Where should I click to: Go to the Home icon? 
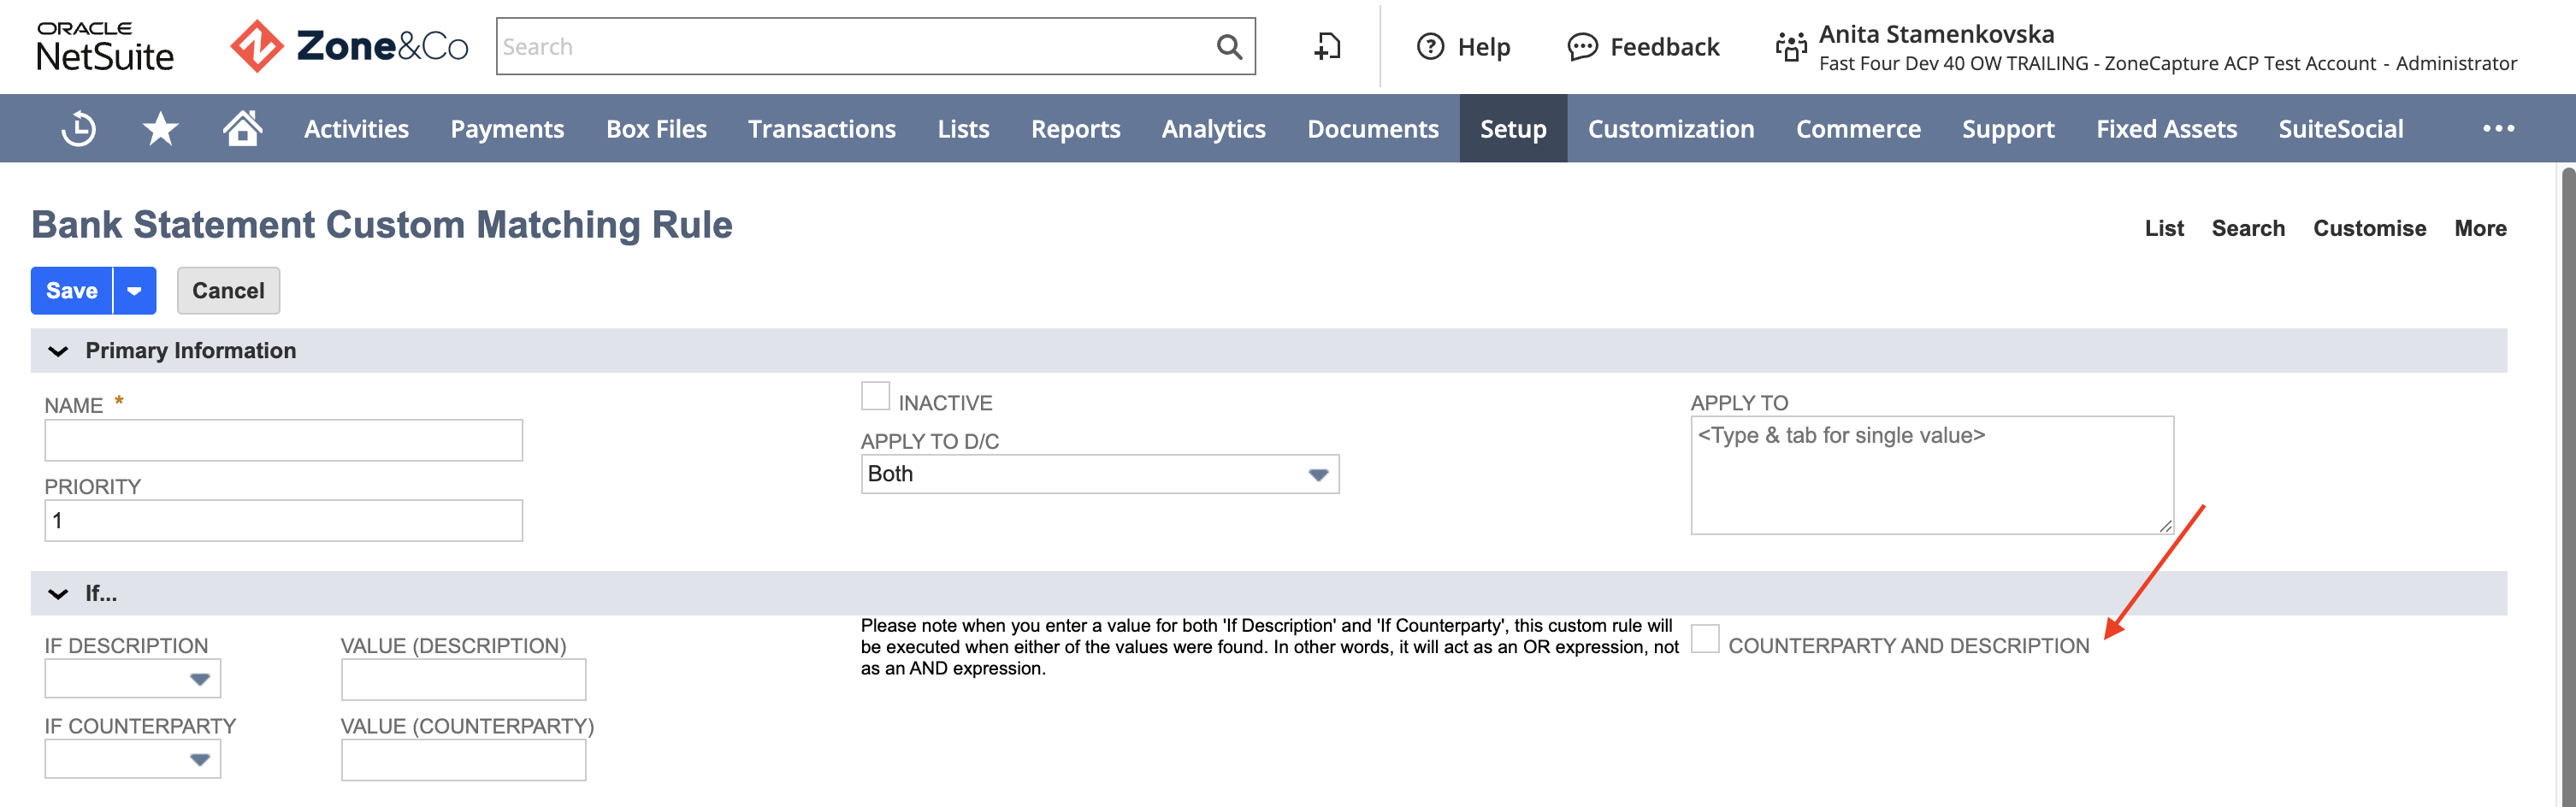tap(242, 128)
